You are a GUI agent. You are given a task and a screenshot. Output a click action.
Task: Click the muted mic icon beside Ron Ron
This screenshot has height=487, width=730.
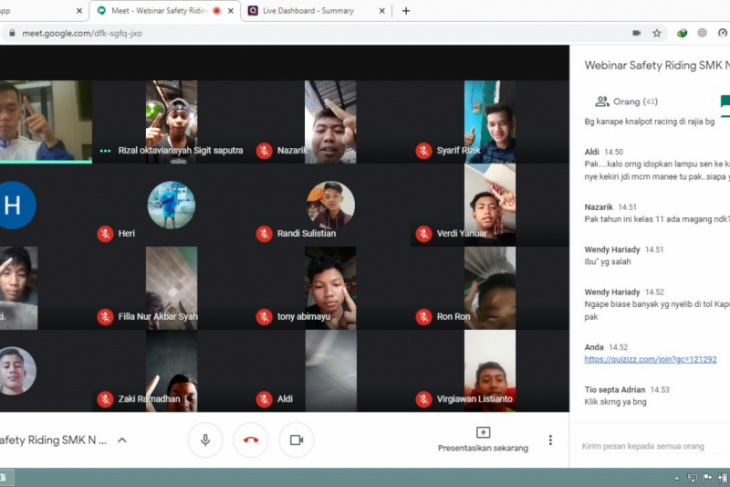click(424, 317)
